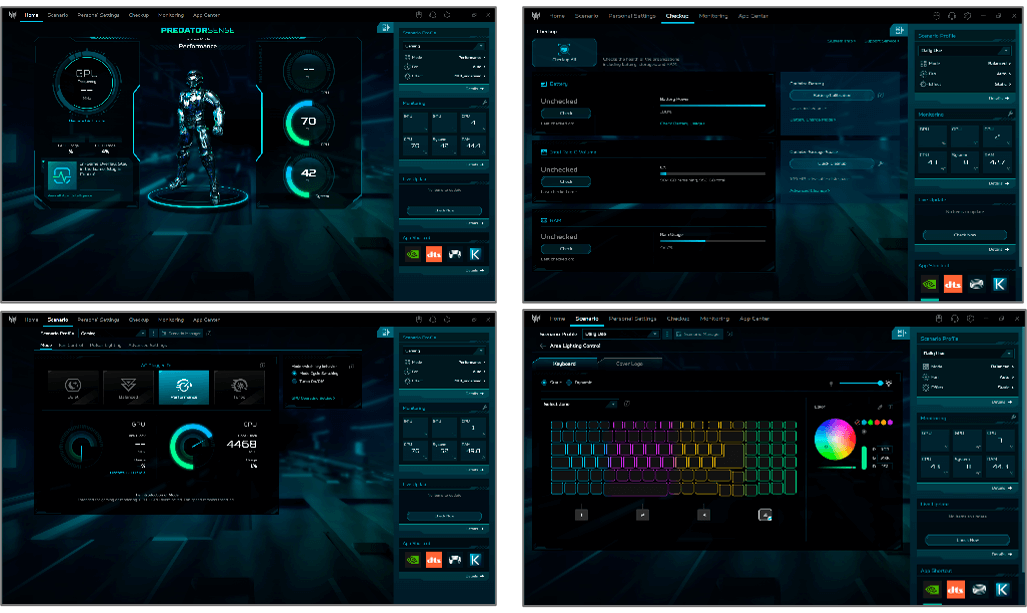Click the system health diagnostics icon on Home
Viewport: 1027px width, 613px height.
[x=62, y=176]
